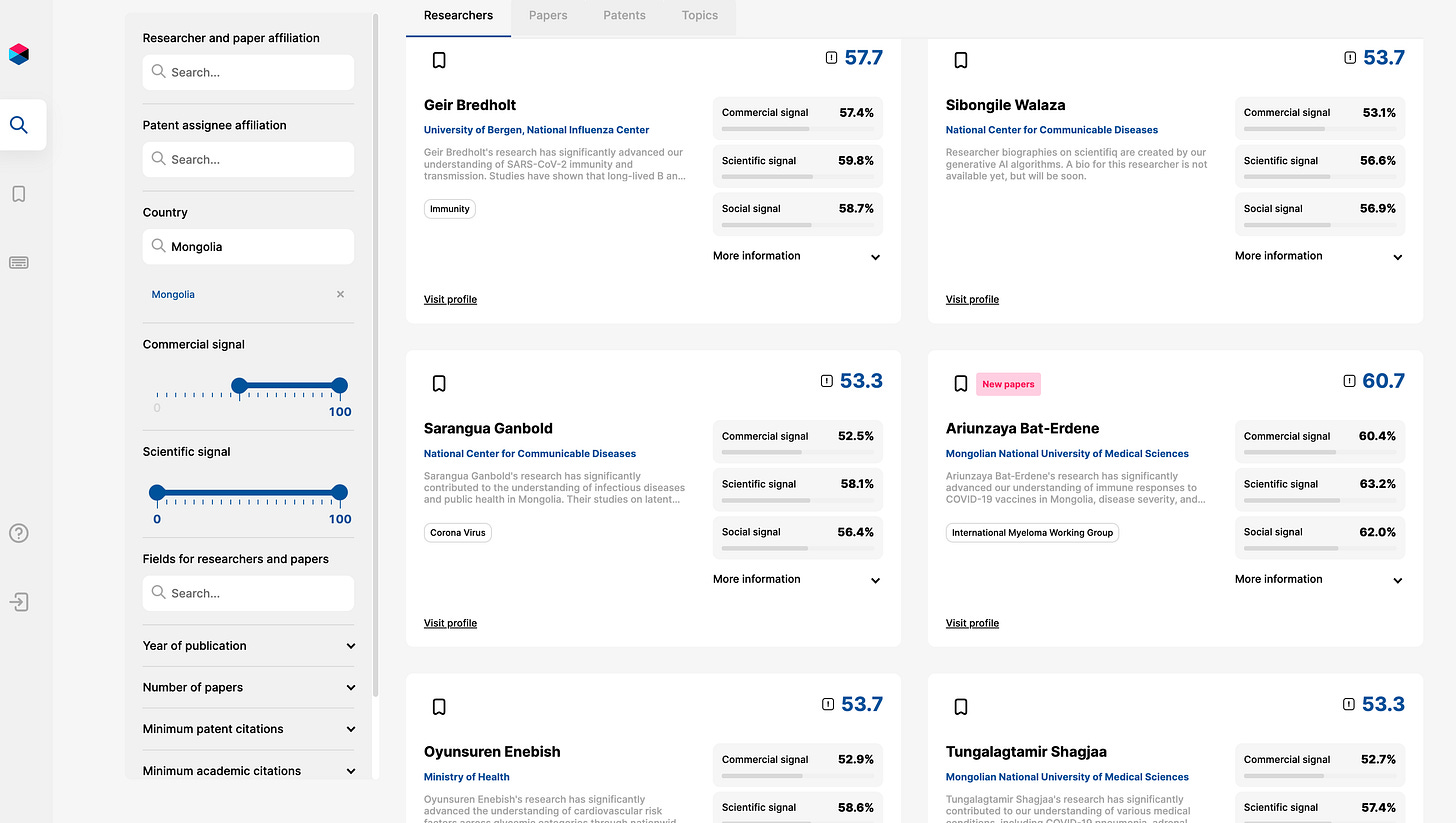Screen dimensions: 1456x823
Task: Expand Minimum academic citations filter
Action: [x=248, y=771]
